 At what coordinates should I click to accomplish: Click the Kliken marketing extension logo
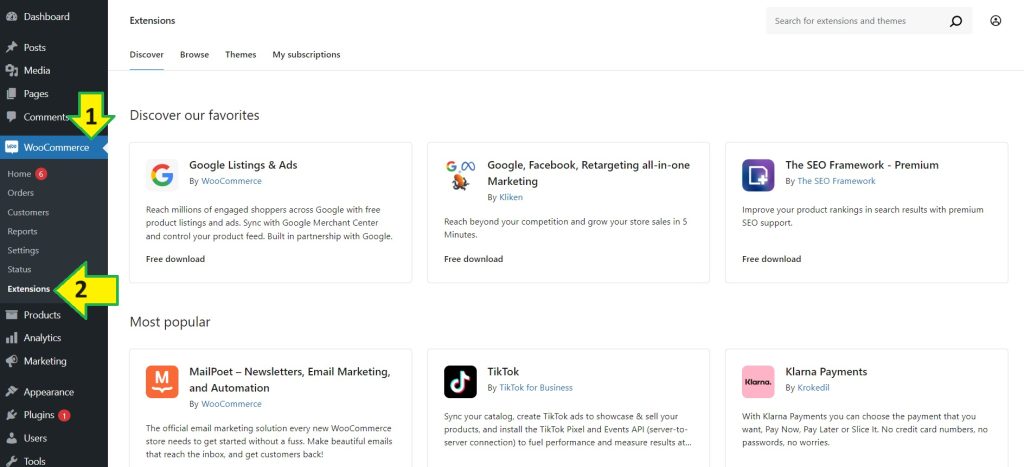click(x=460, y=175)
